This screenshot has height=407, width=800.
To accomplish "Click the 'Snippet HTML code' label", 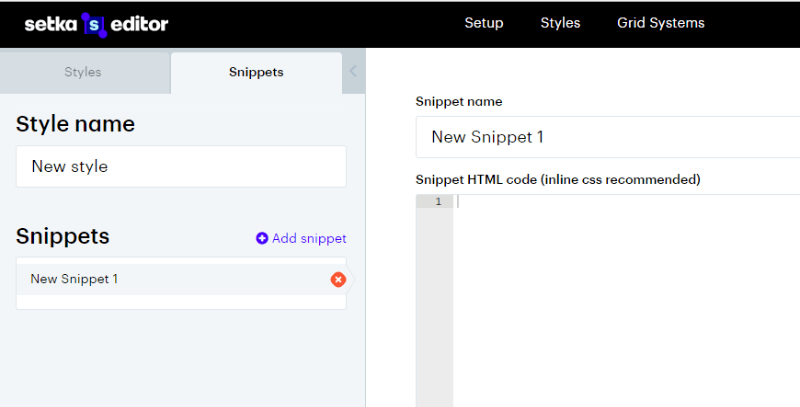I will pos(558,180).
